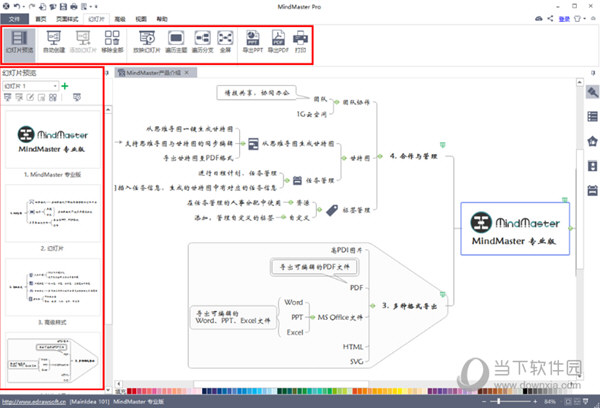Select the 导出可编辑的PDF文件 callout node
Image resolution: width=600 pixels, height=408 pixels.
pos(315,267)
